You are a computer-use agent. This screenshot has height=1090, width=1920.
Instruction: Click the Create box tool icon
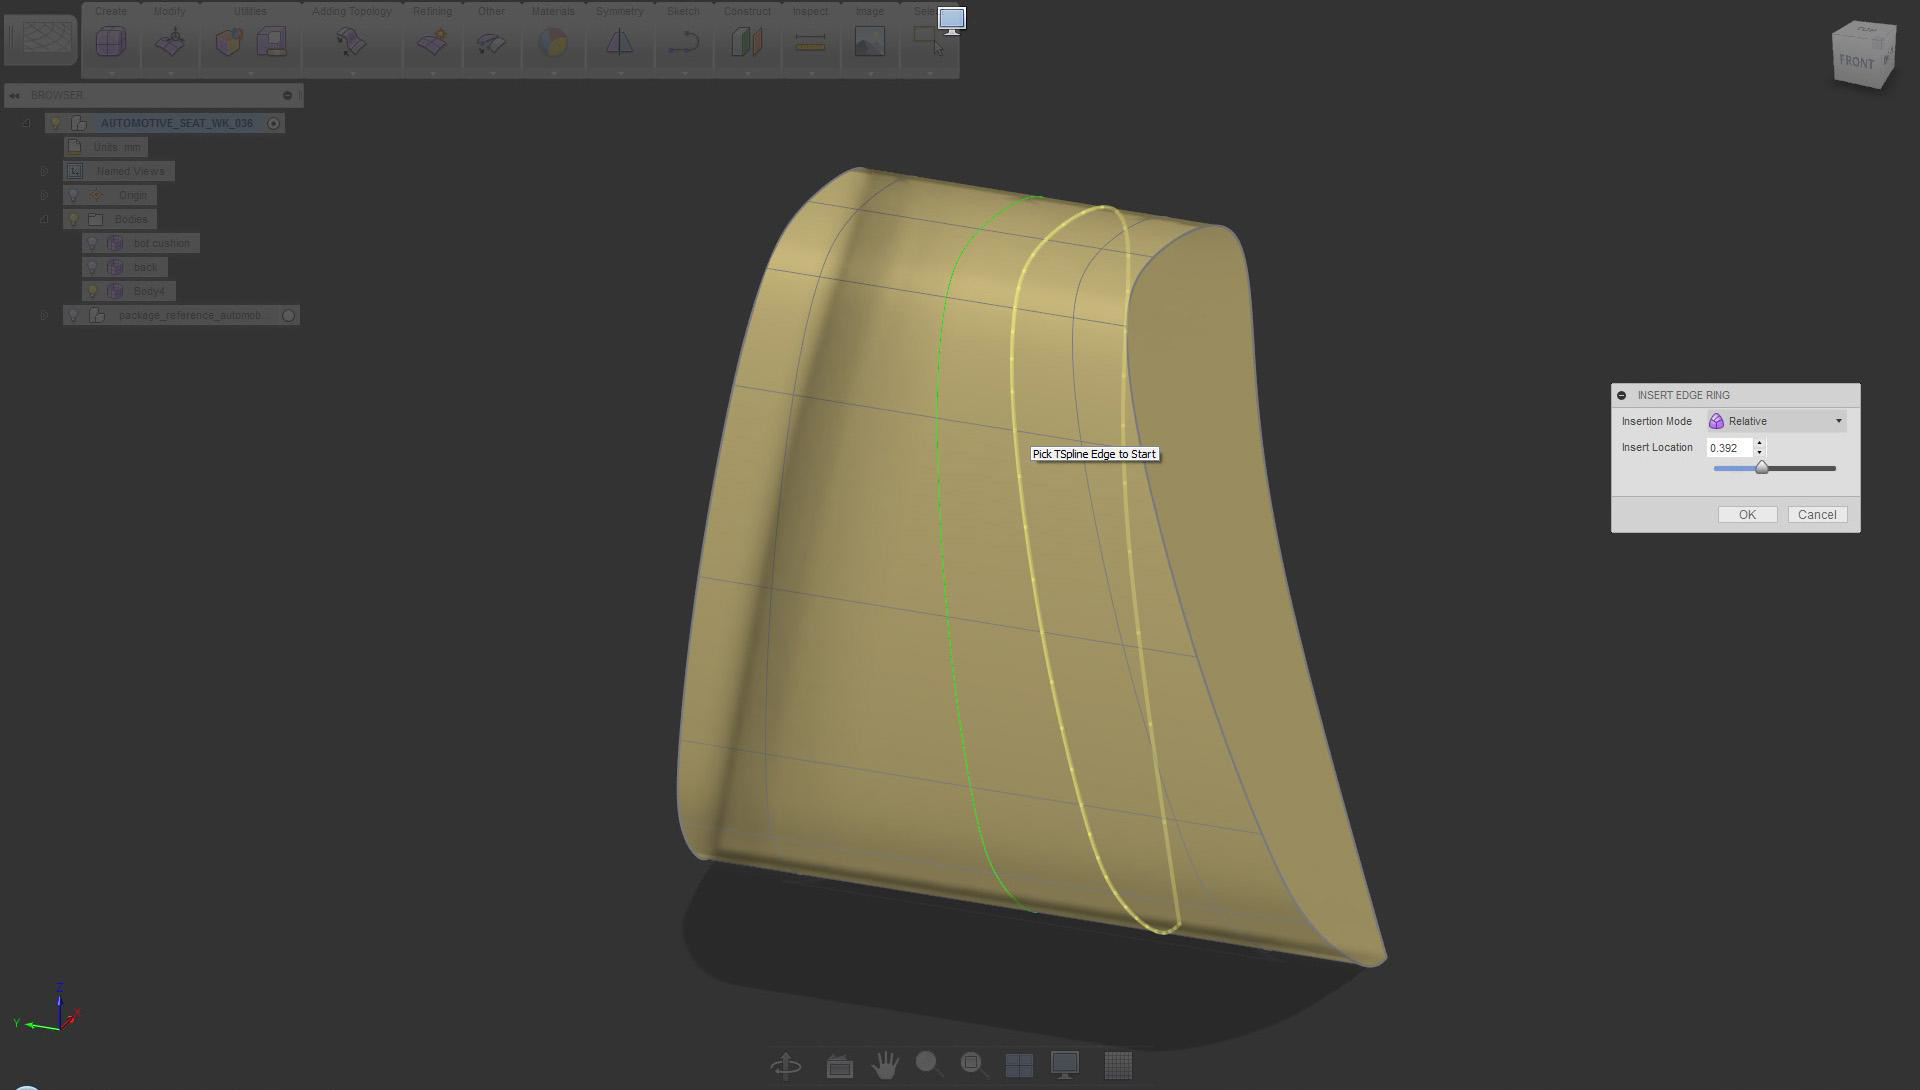point(111,42)
